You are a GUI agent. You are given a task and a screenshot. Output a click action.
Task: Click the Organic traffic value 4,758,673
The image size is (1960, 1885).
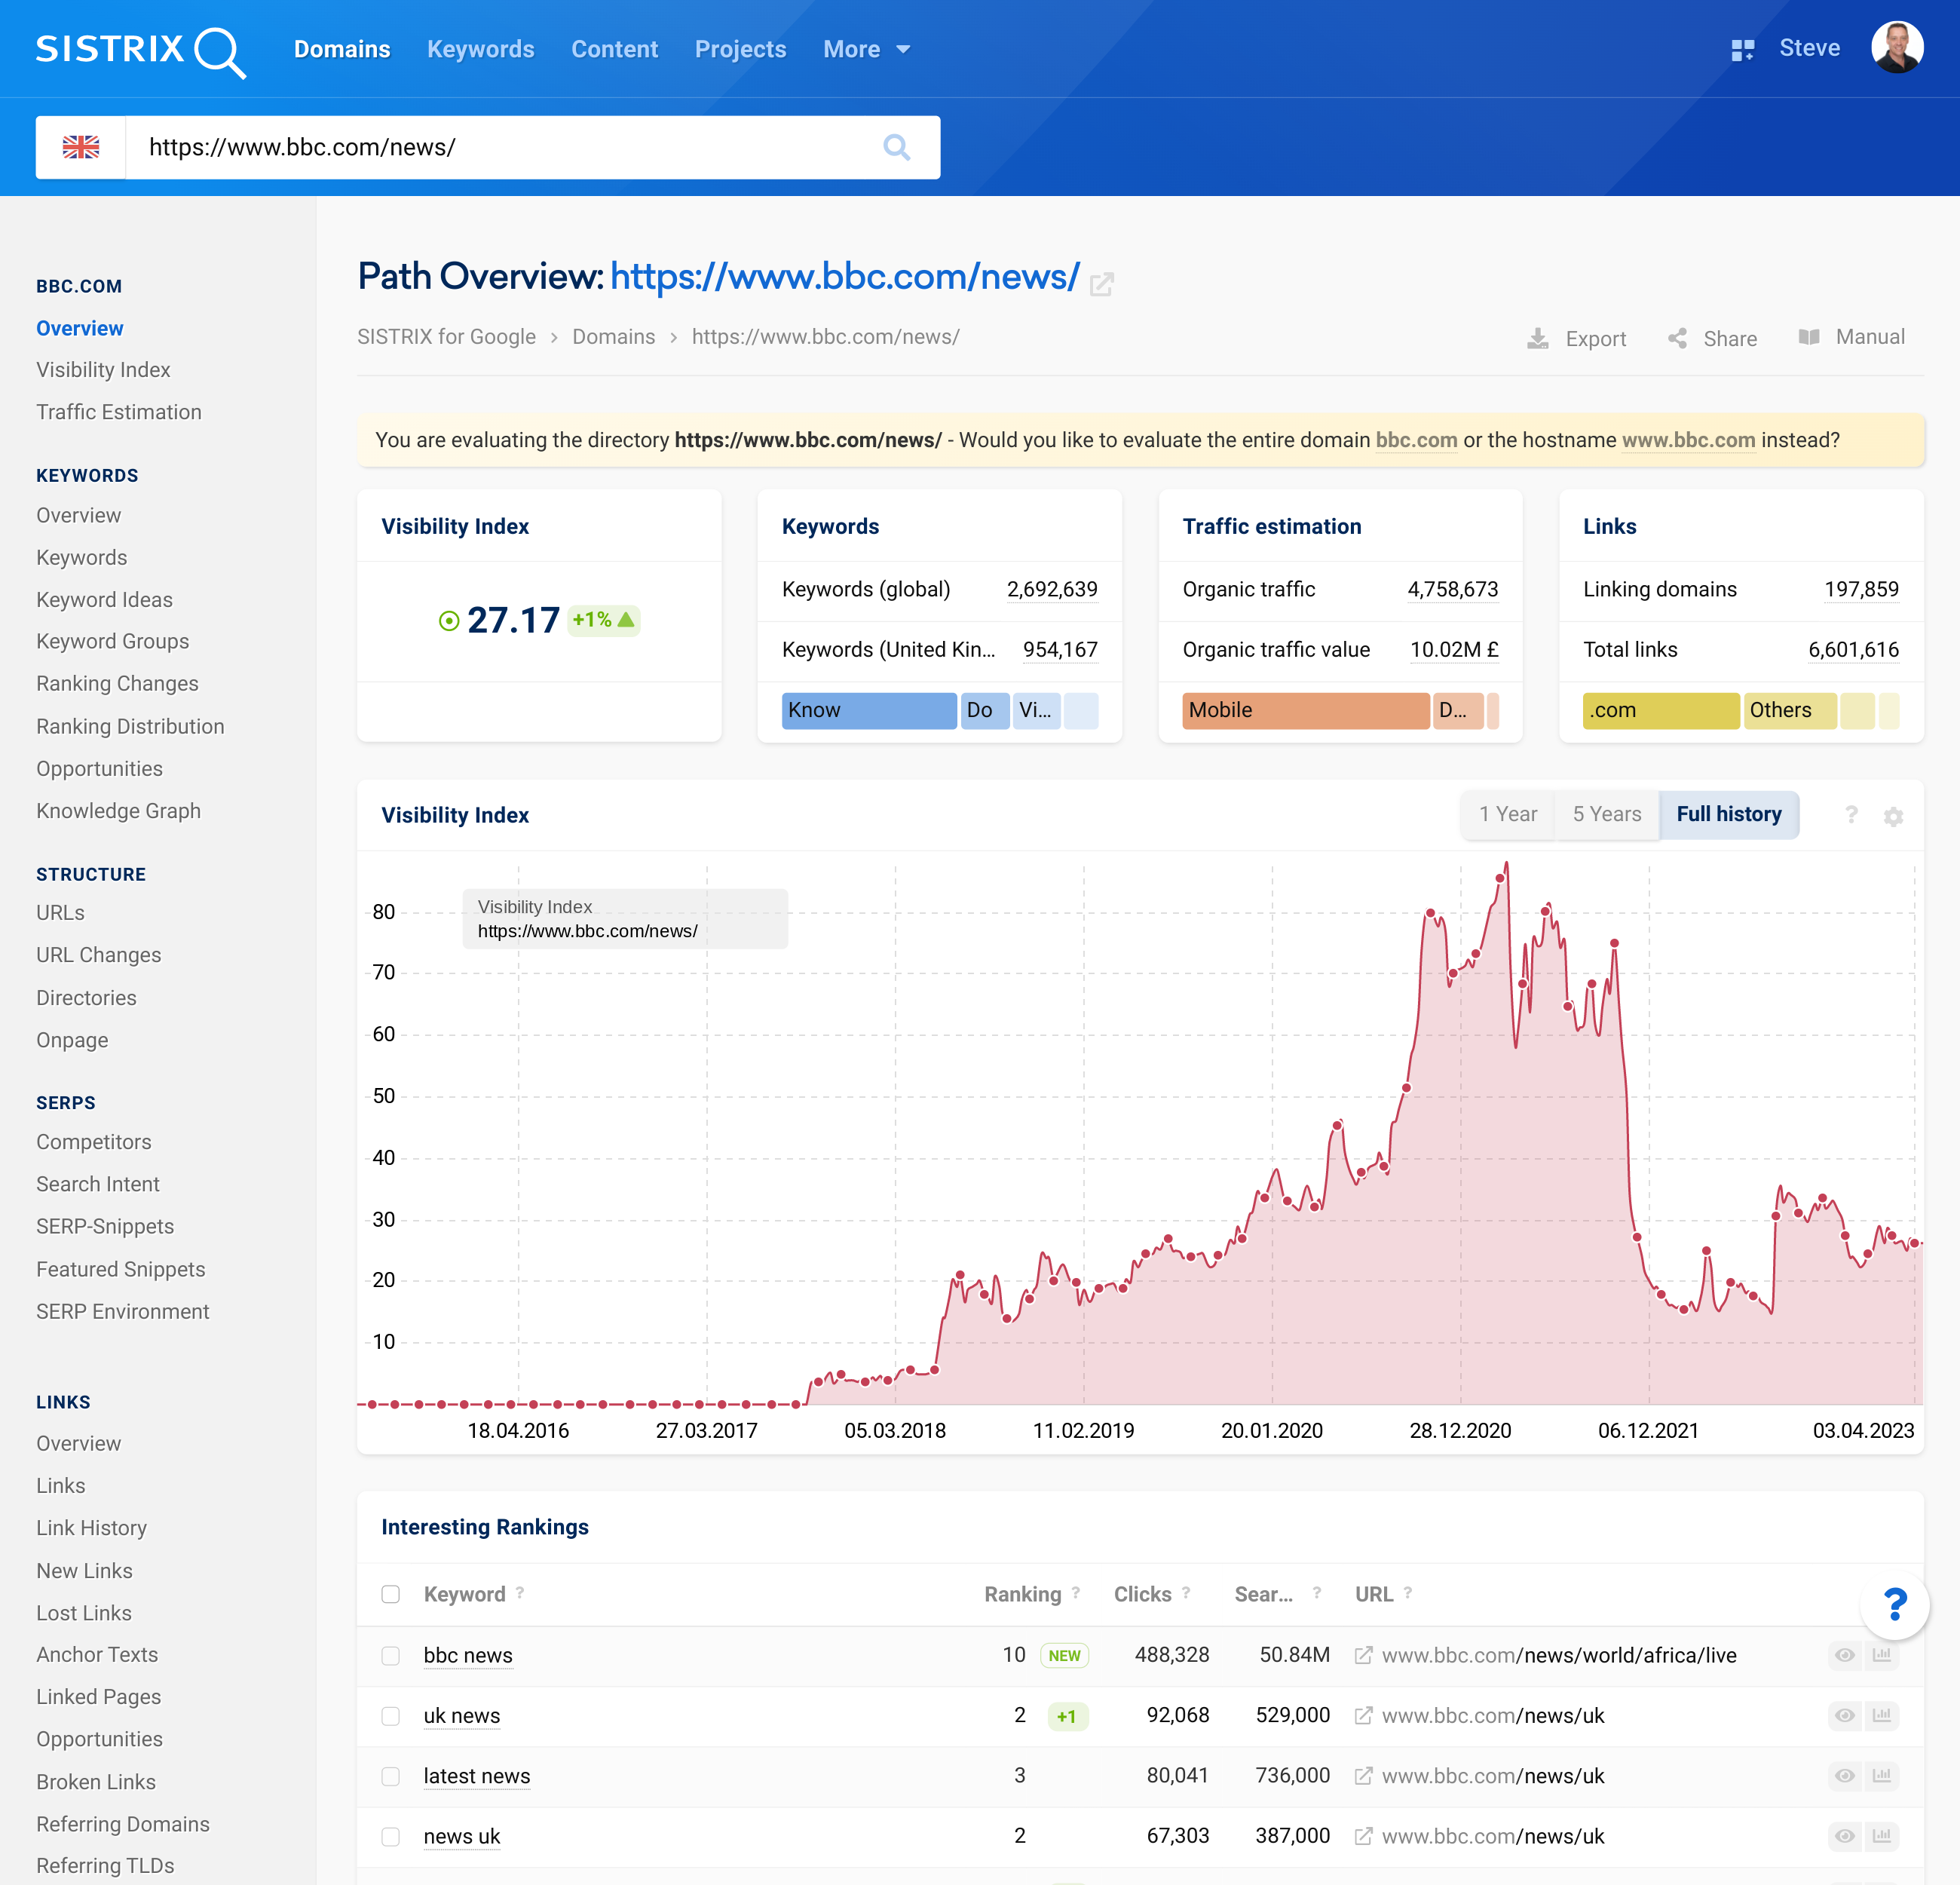tap(1453, 589)
